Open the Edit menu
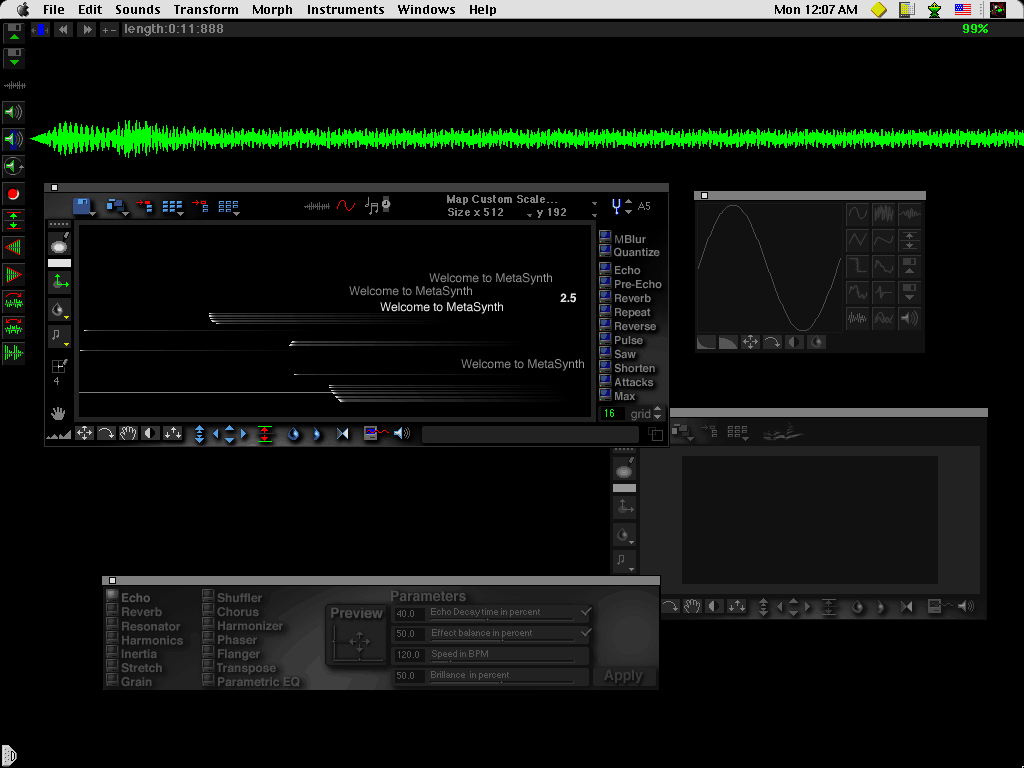The height and width of the screenshot is (768, 1024). pos(90,9)
